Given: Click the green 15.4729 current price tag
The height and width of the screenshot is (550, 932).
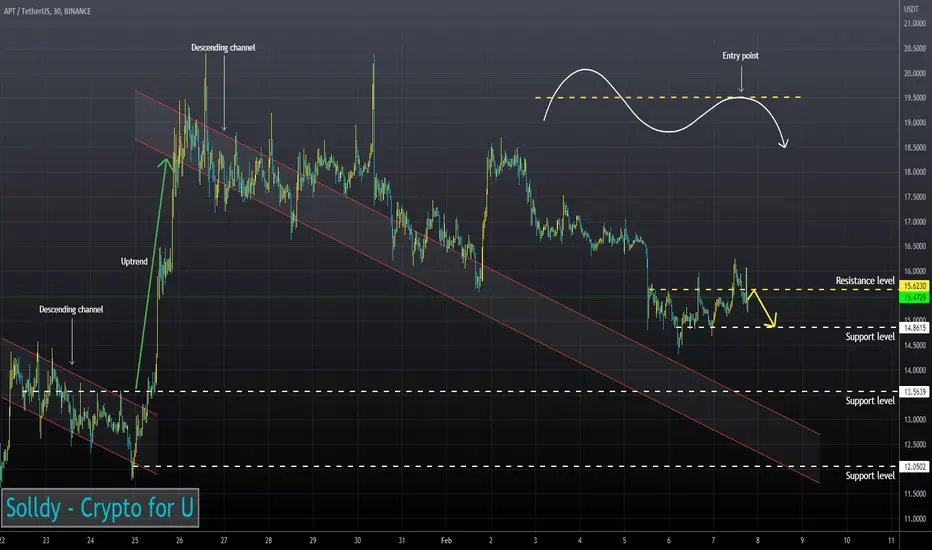Looking at the screenshot, I should pos(915,297).
